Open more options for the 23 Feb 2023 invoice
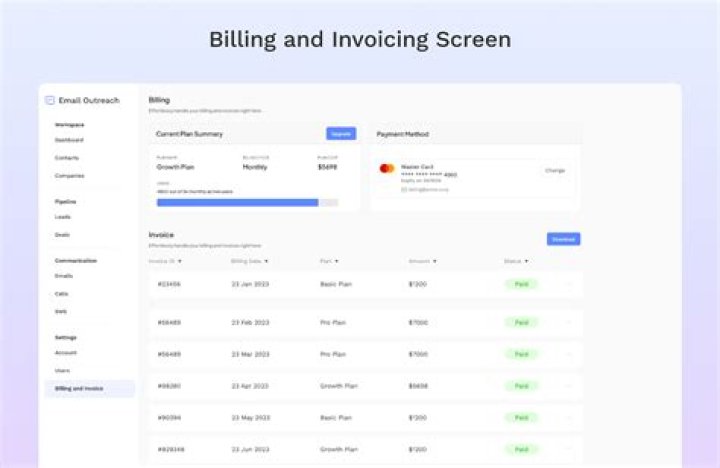The width and height of the screenshot is (720, 468). 568,322
